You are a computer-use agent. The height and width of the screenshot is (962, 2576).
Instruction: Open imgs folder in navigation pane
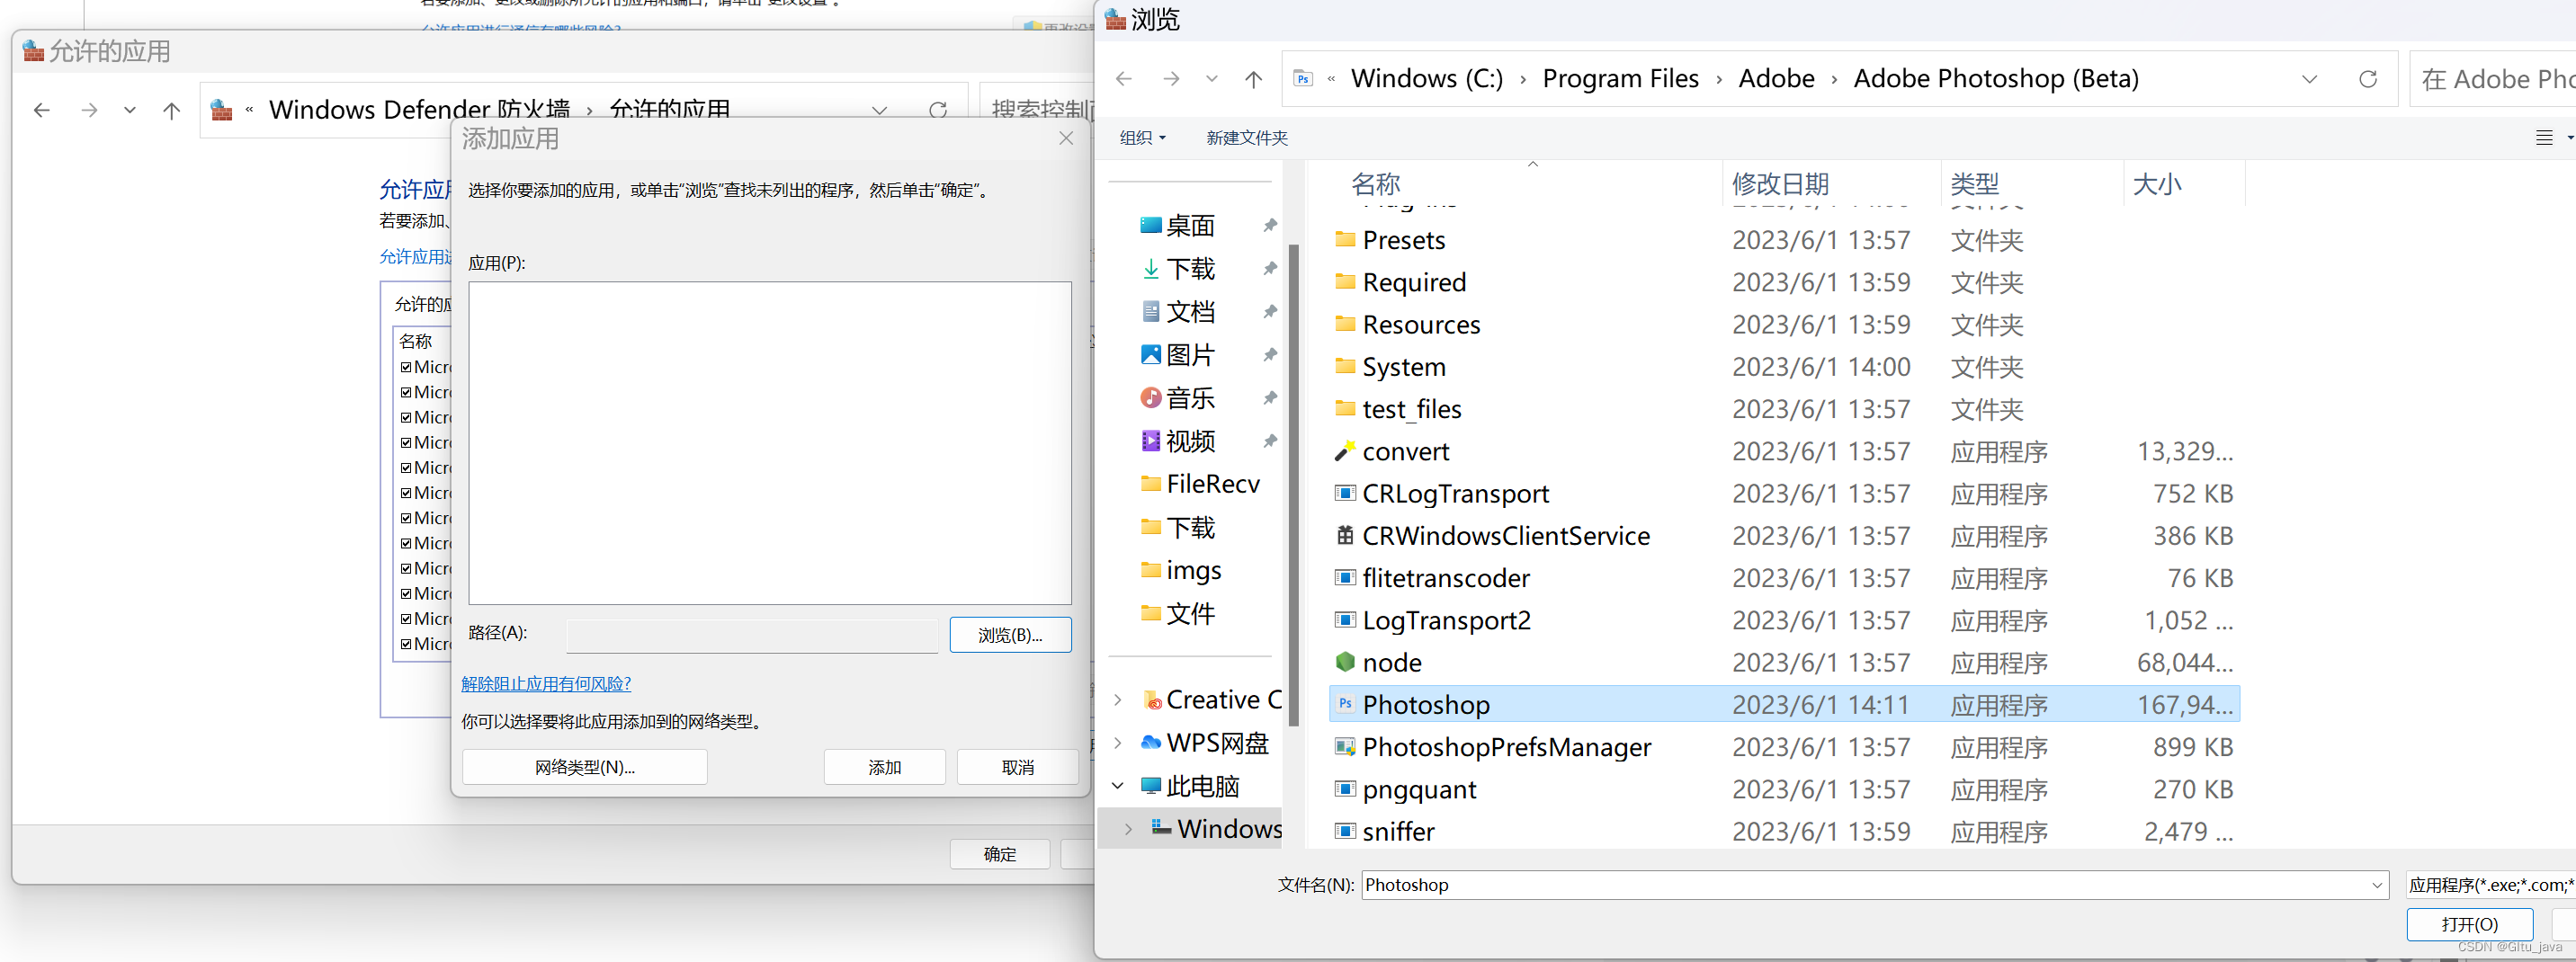point(1182,570)
